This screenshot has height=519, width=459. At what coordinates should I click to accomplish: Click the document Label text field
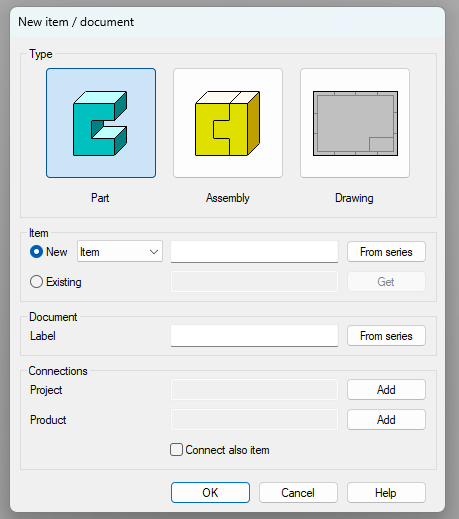(x=254, y=336)
